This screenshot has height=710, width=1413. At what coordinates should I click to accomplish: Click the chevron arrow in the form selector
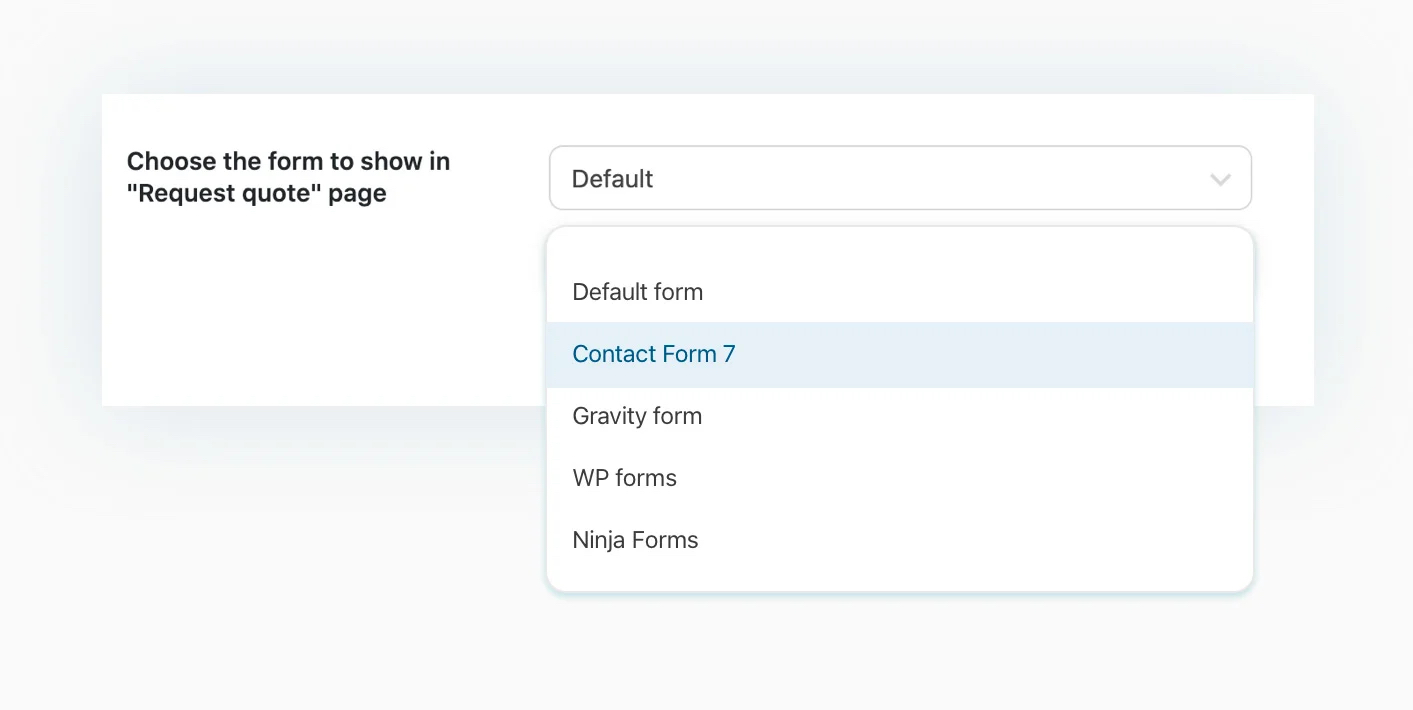click(1219, 180)
